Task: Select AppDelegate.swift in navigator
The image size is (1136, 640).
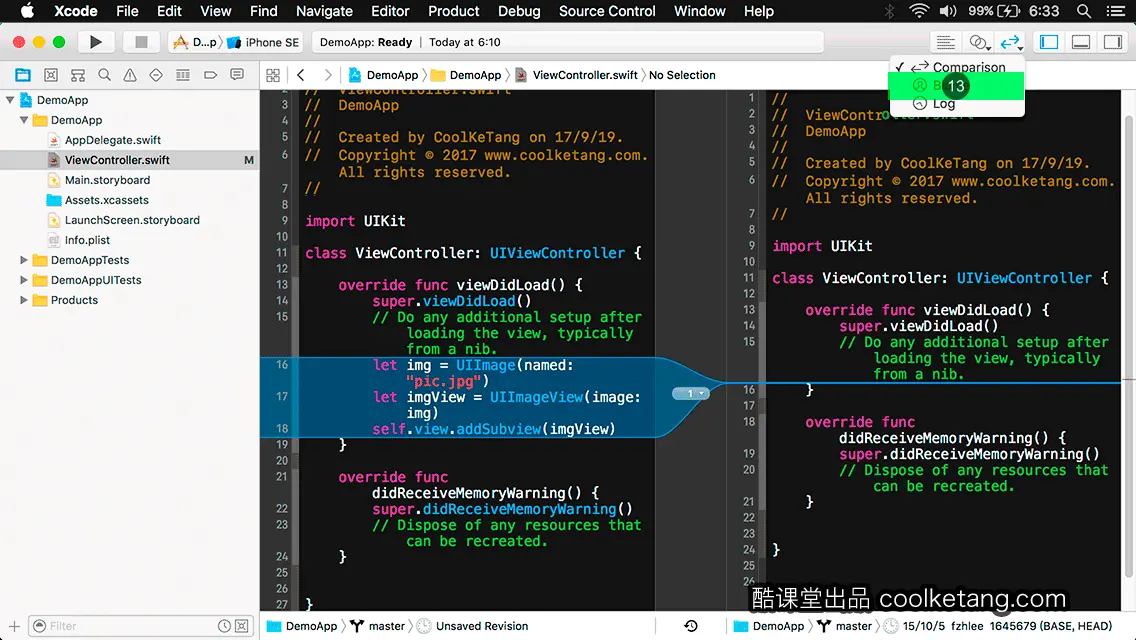Action: [x=112, y=140]
